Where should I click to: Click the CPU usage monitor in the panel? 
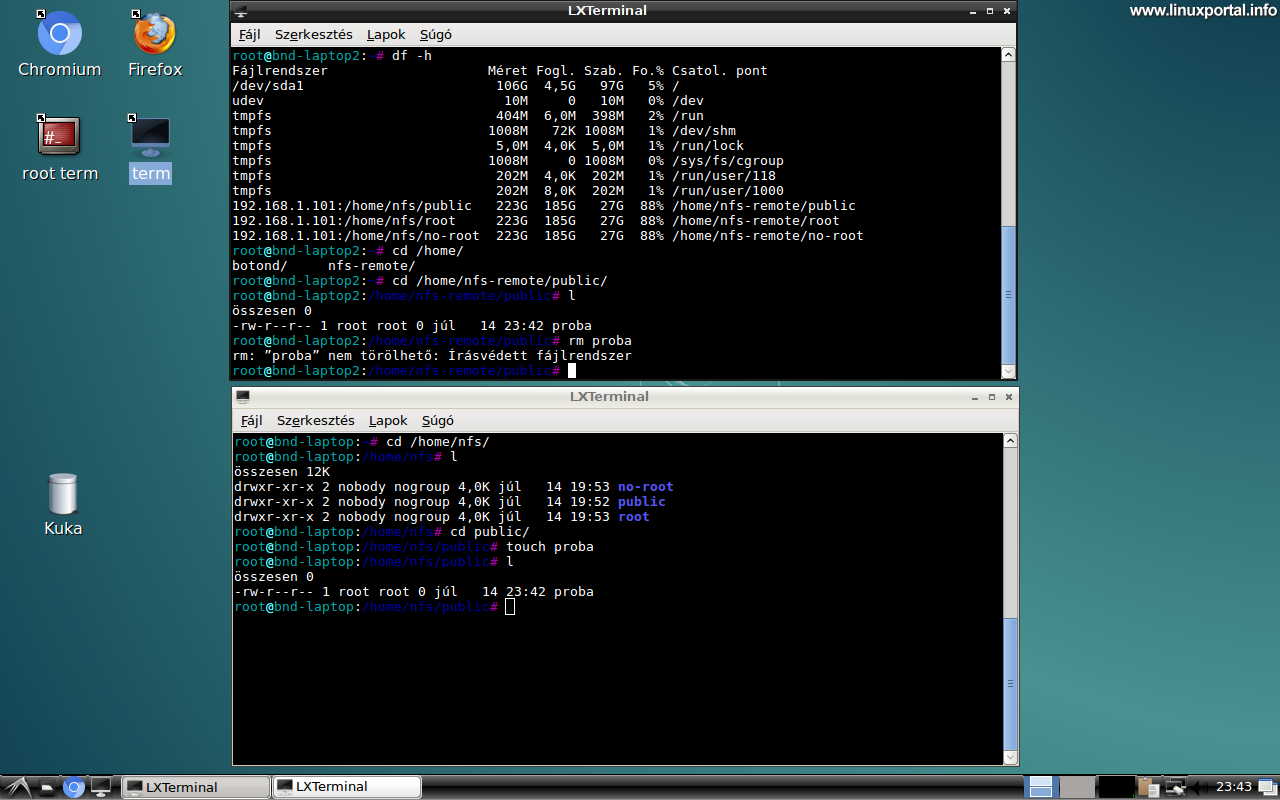(x=1116, y=787)
